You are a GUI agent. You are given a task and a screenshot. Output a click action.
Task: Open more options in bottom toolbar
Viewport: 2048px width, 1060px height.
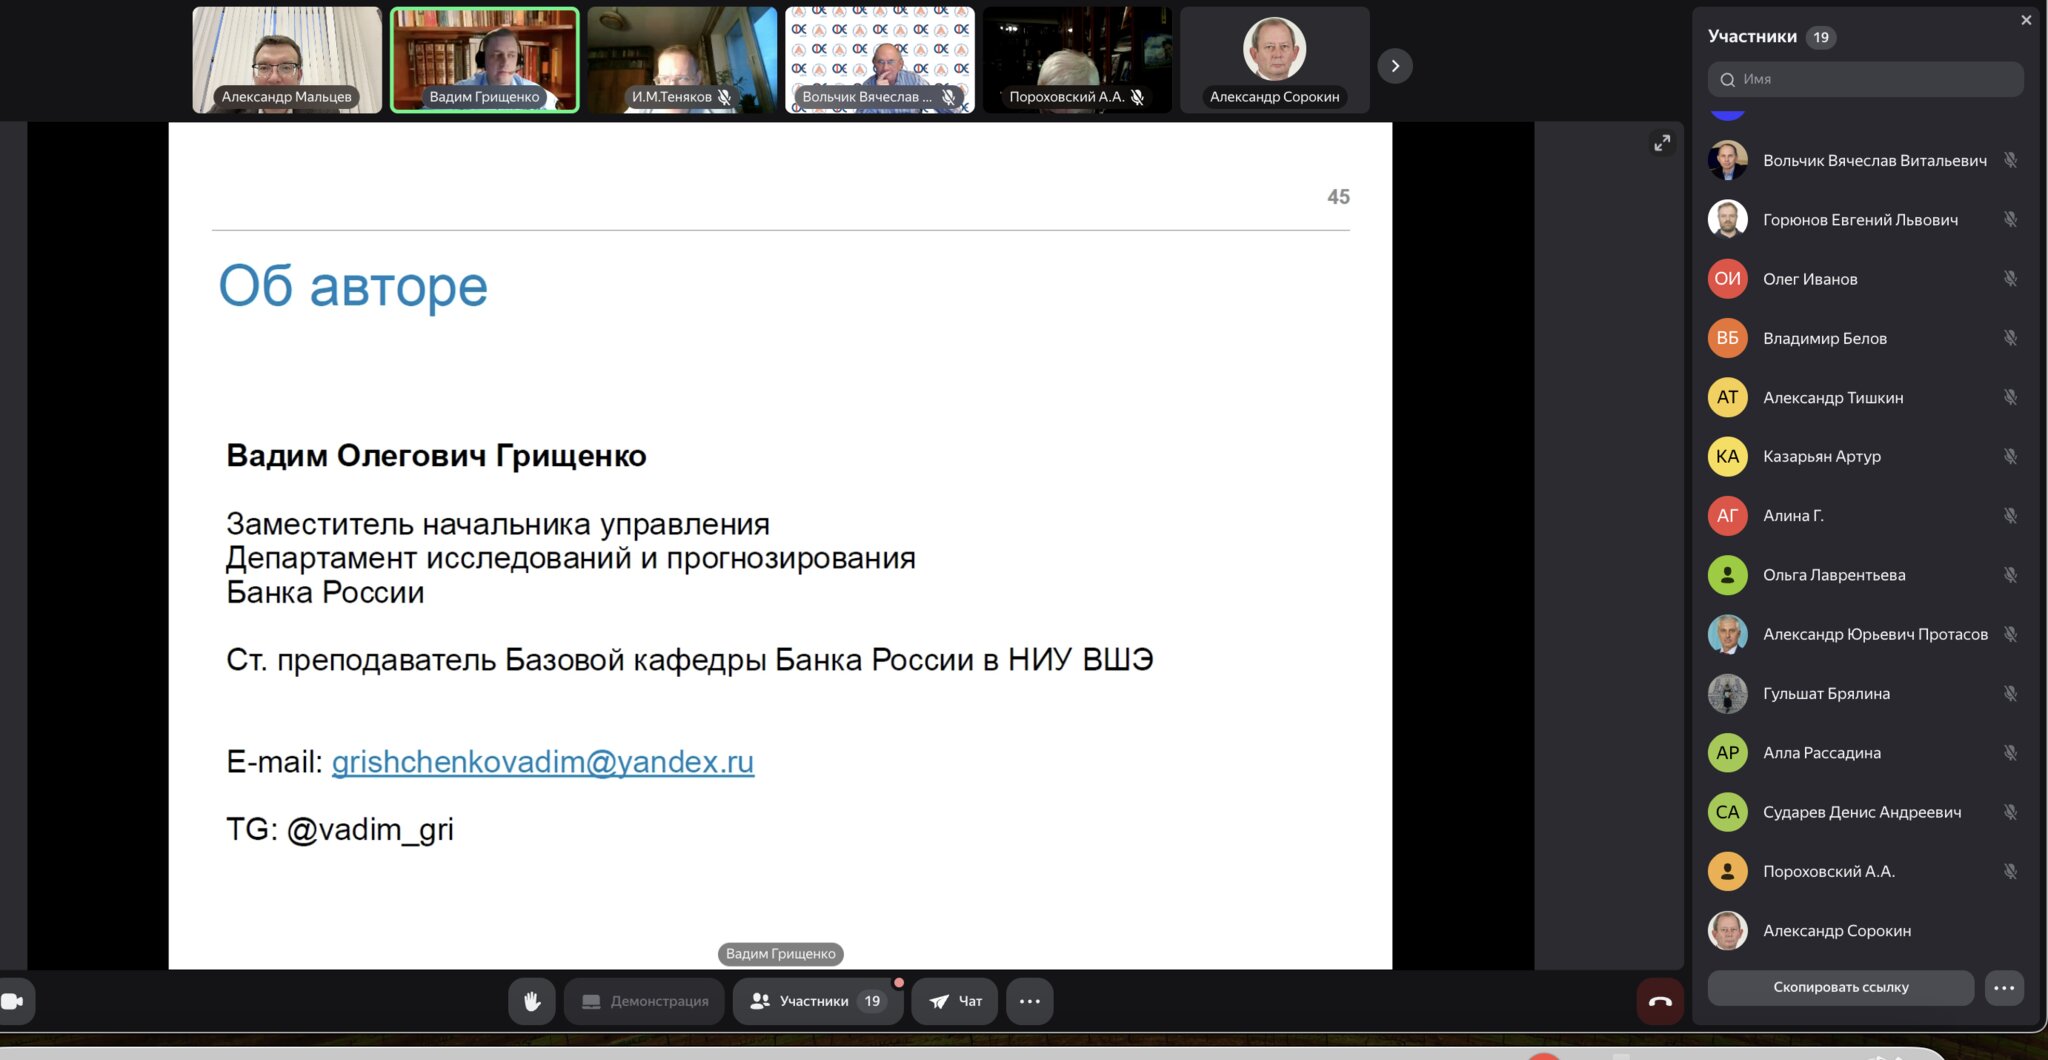1029,1001
